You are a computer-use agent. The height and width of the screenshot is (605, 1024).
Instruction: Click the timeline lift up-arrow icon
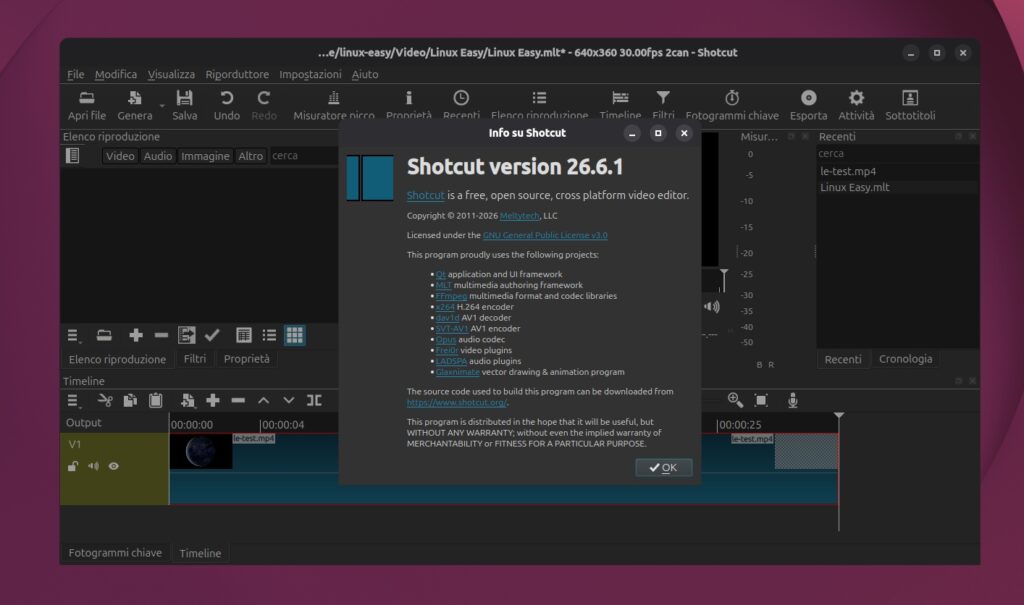pos(263,401)
